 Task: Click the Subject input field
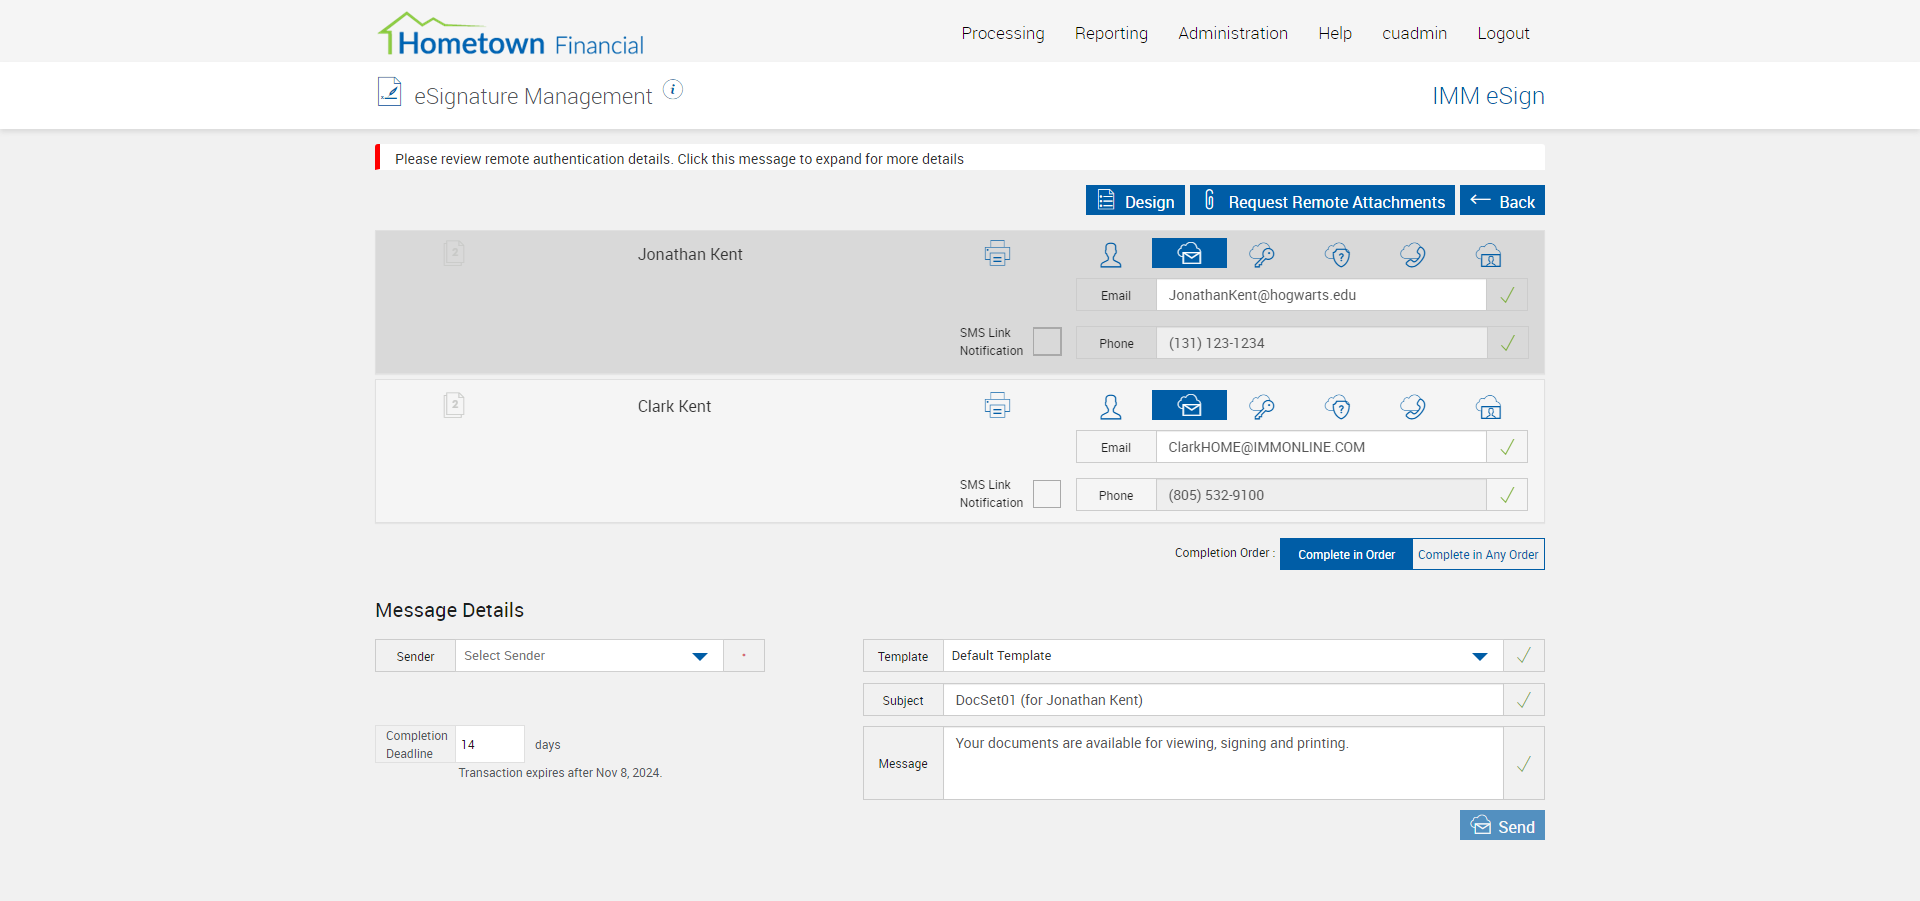[1223, 700]
